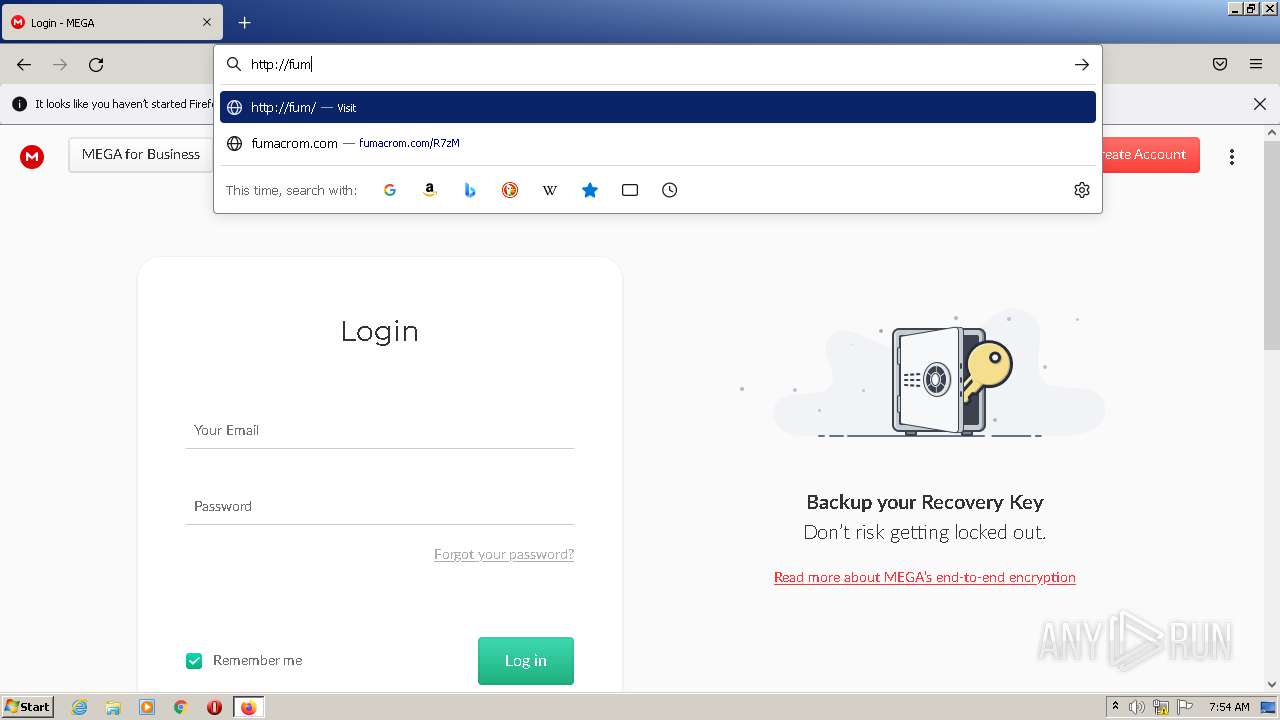Screen dimensions: 1280x720
Task: Click the Go arrow in address bar
Action: point(1082,64)
